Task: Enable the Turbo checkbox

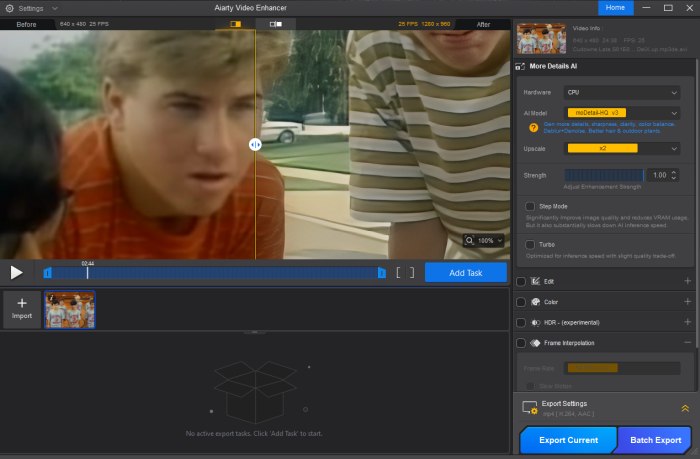Action: coord(530,244)
